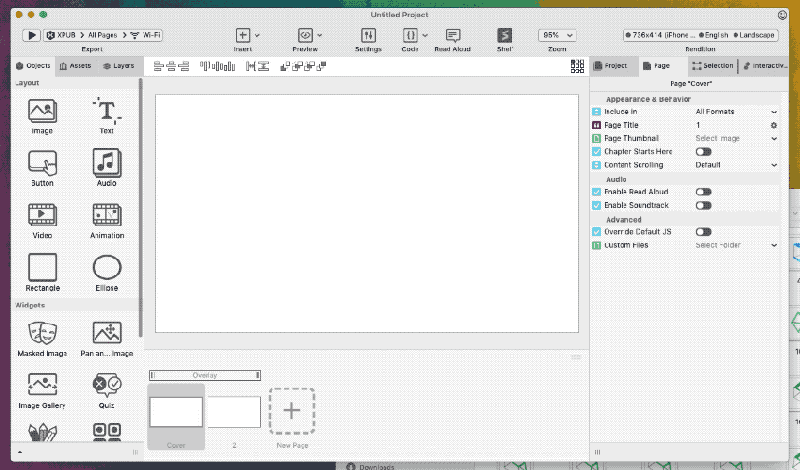
Task: Select the Rectangle shape
Action: [x=42, y=273]
